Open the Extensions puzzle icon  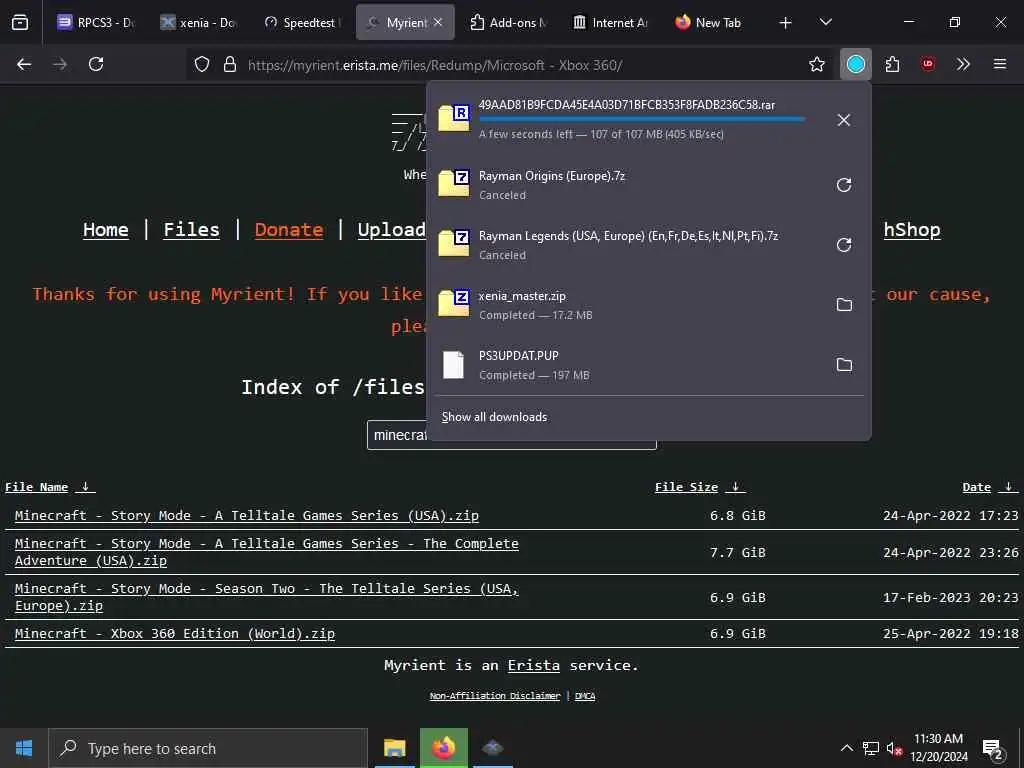coord(892,64)
